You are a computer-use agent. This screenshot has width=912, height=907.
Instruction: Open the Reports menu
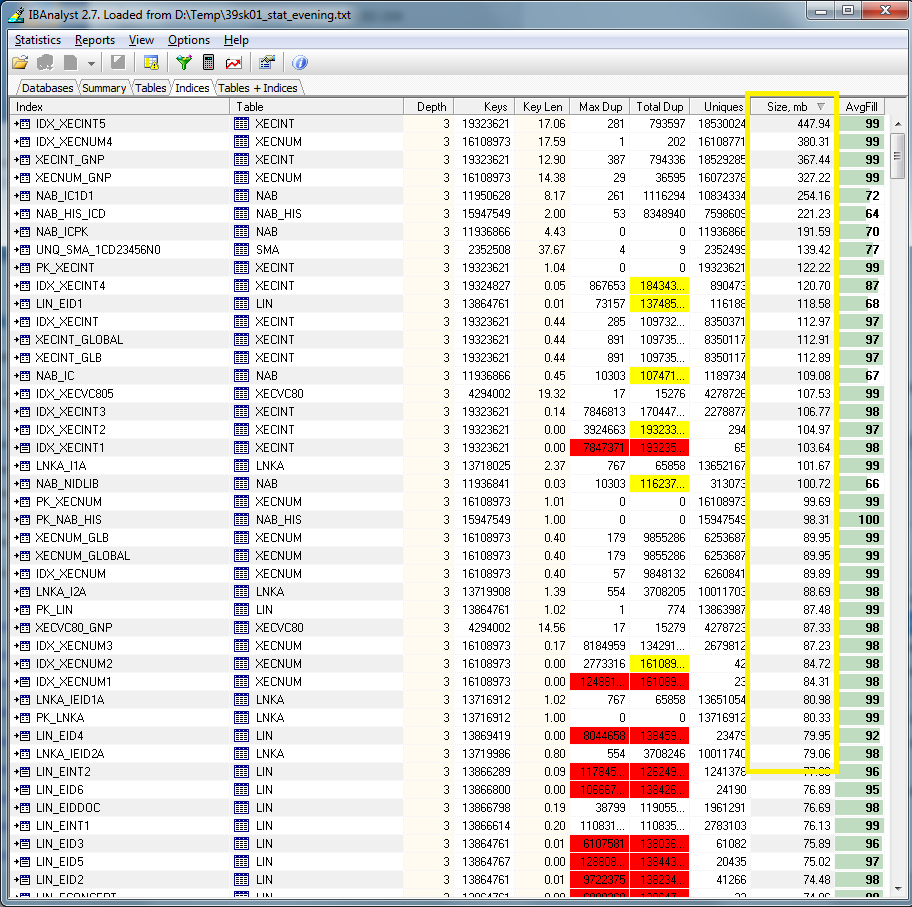[95, 40]
